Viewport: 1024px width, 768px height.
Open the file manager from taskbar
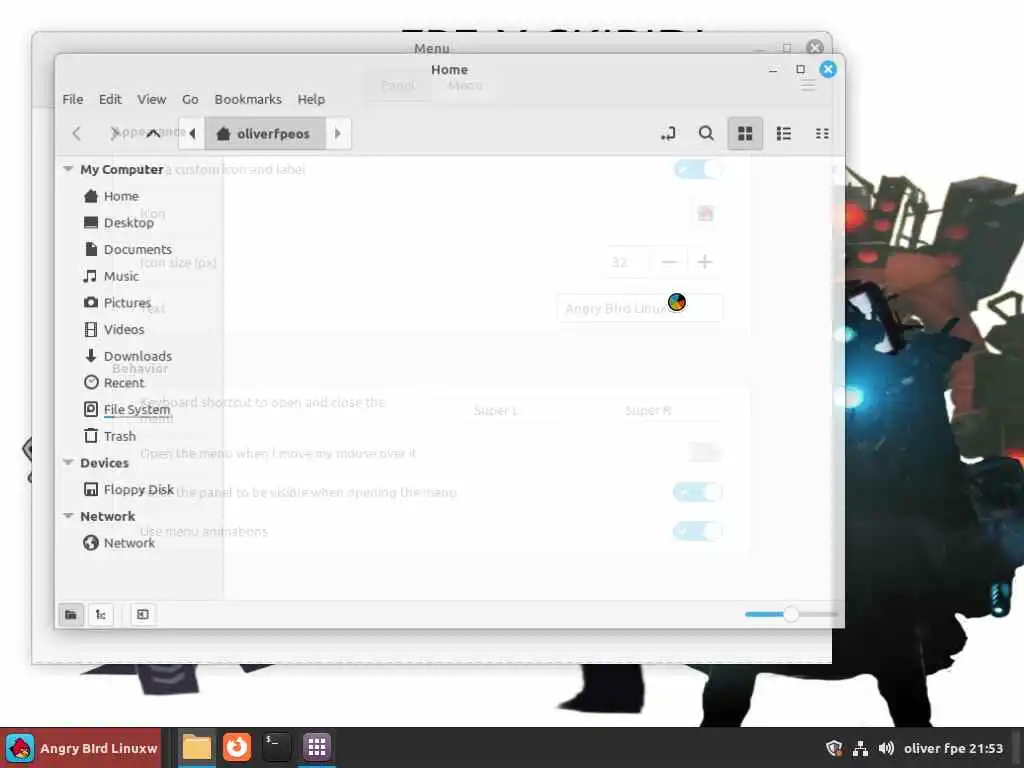(x=197, y=747)
